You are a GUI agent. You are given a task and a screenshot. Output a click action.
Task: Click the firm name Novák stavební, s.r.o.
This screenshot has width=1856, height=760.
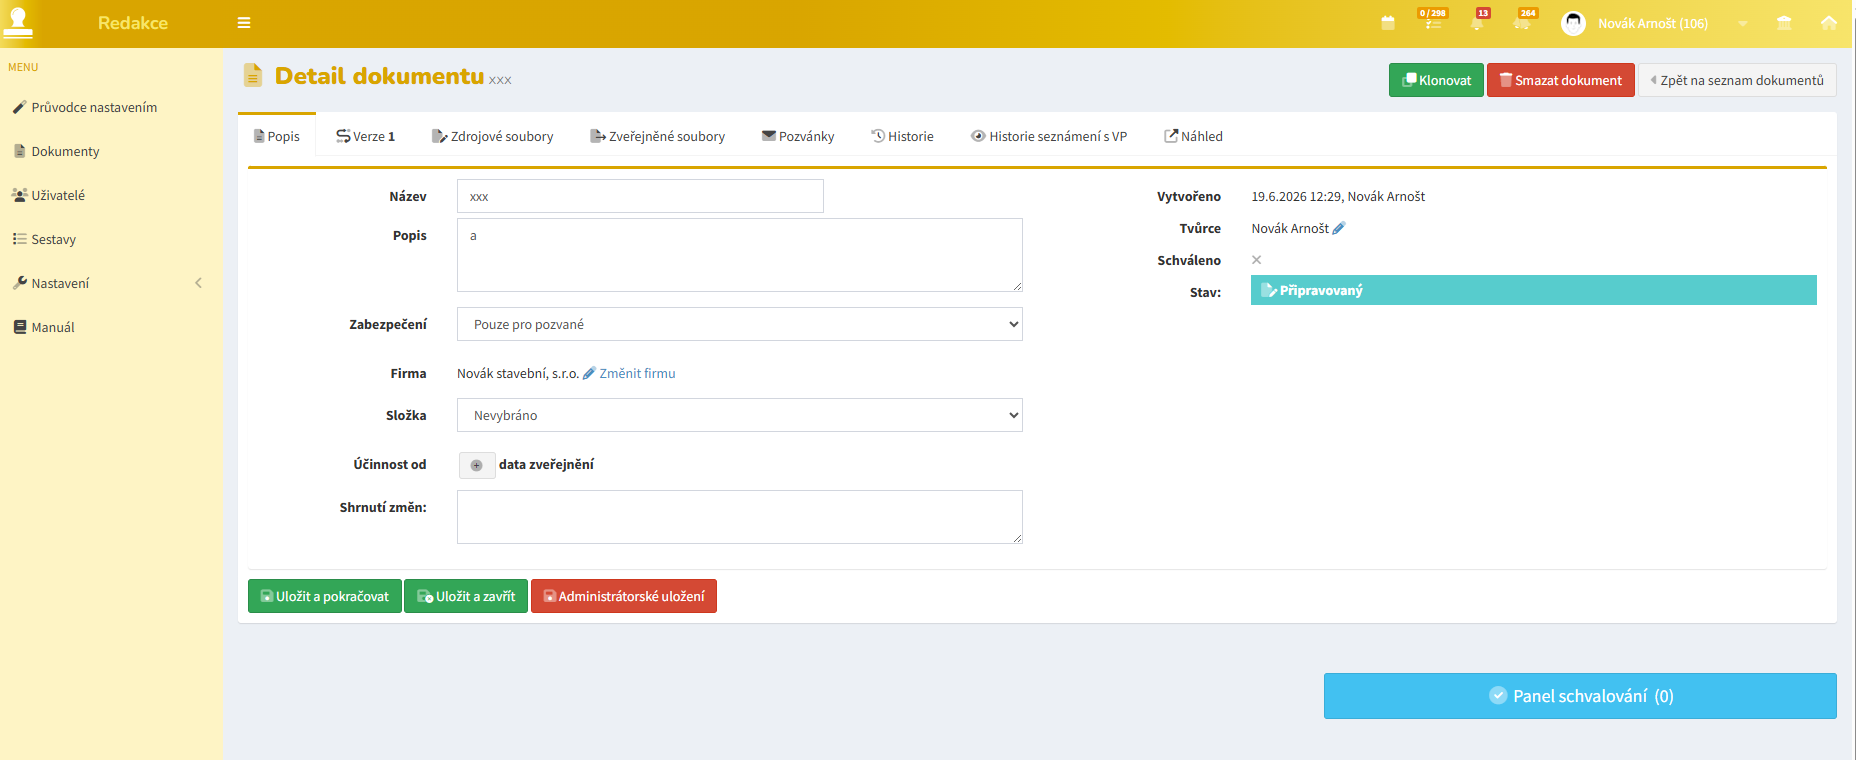pos(518,373)
